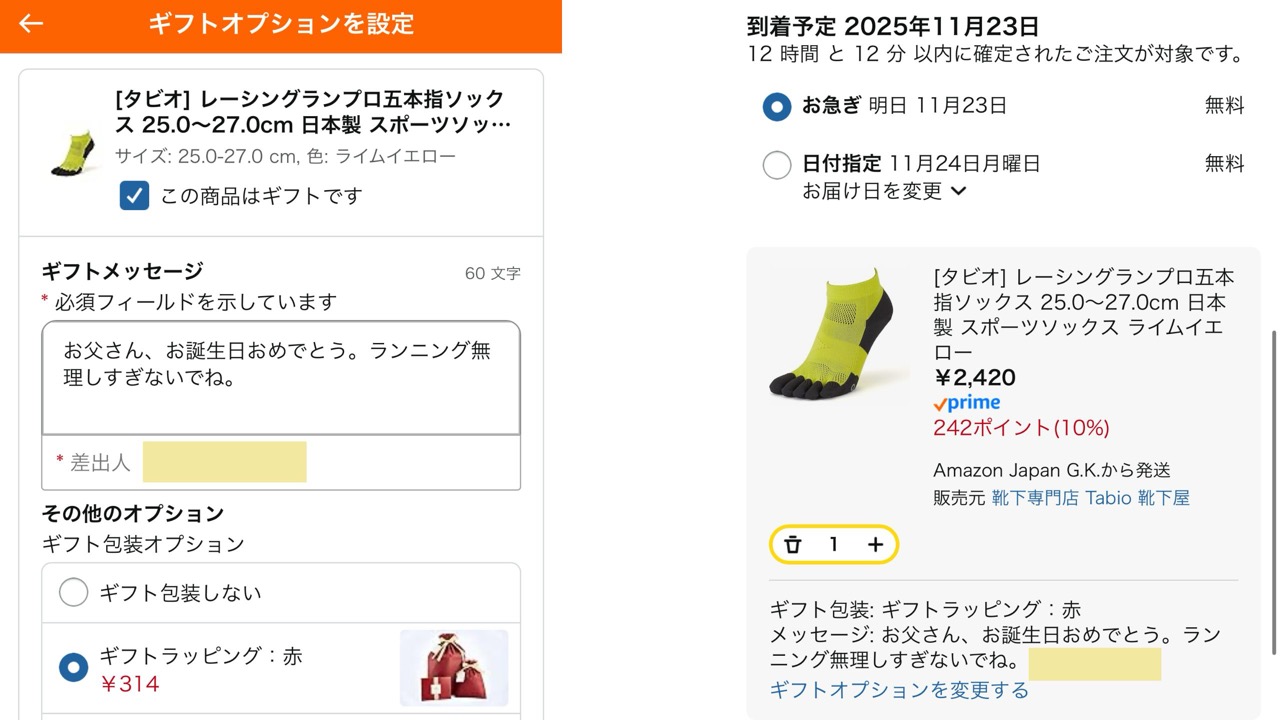Click the gift message text area
1280x720 pixels.
point(281,377)
